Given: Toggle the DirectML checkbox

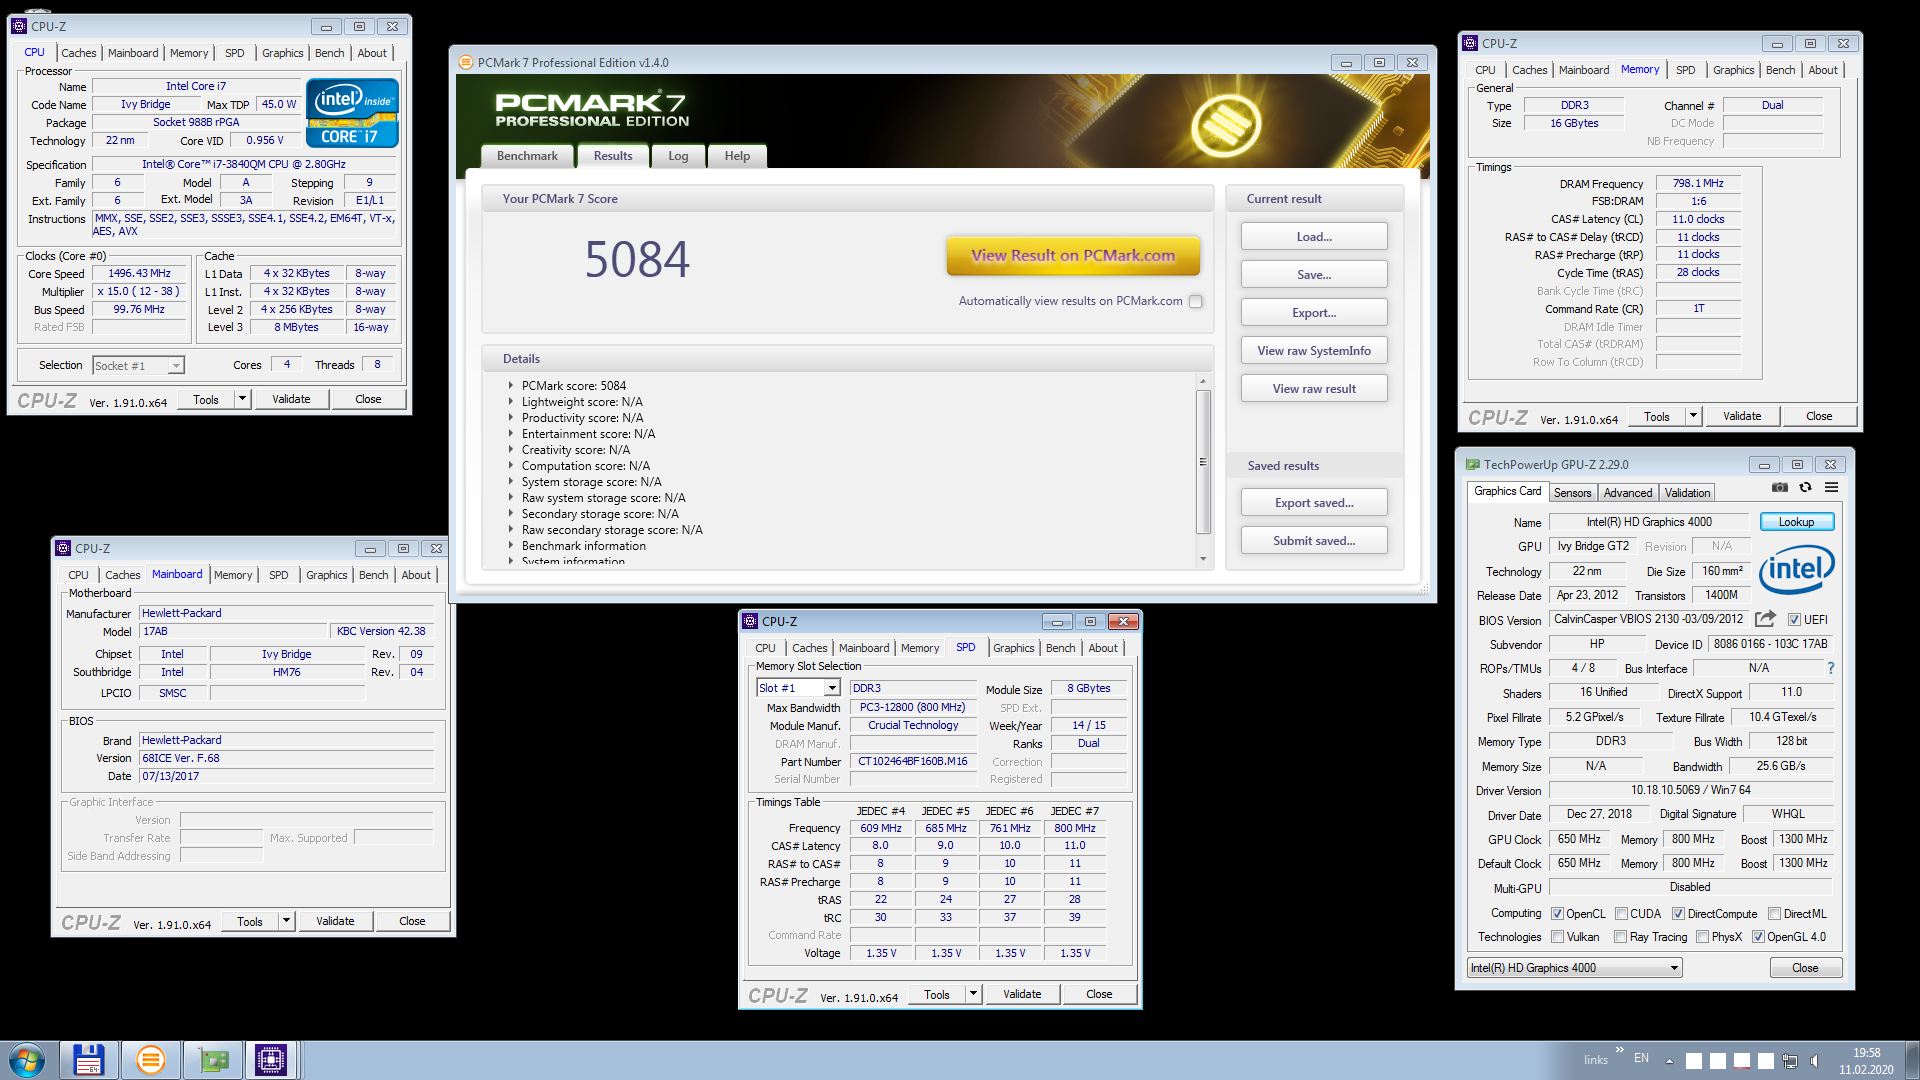Looking at the screenshot, I should point(1774,914).
